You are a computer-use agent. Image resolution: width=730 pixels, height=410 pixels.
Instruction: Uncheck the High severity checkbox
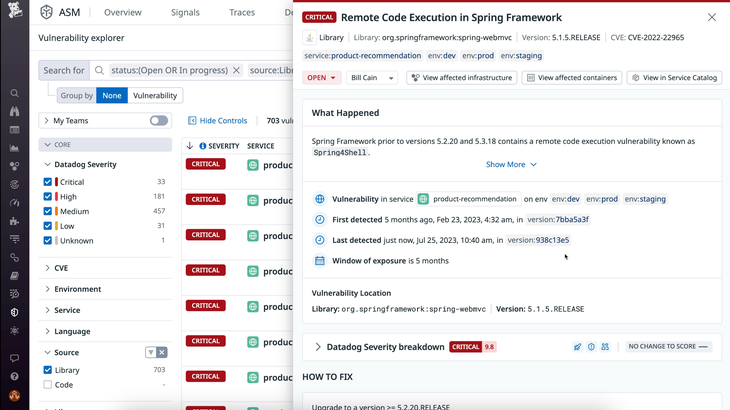click(x=47, y=196)
